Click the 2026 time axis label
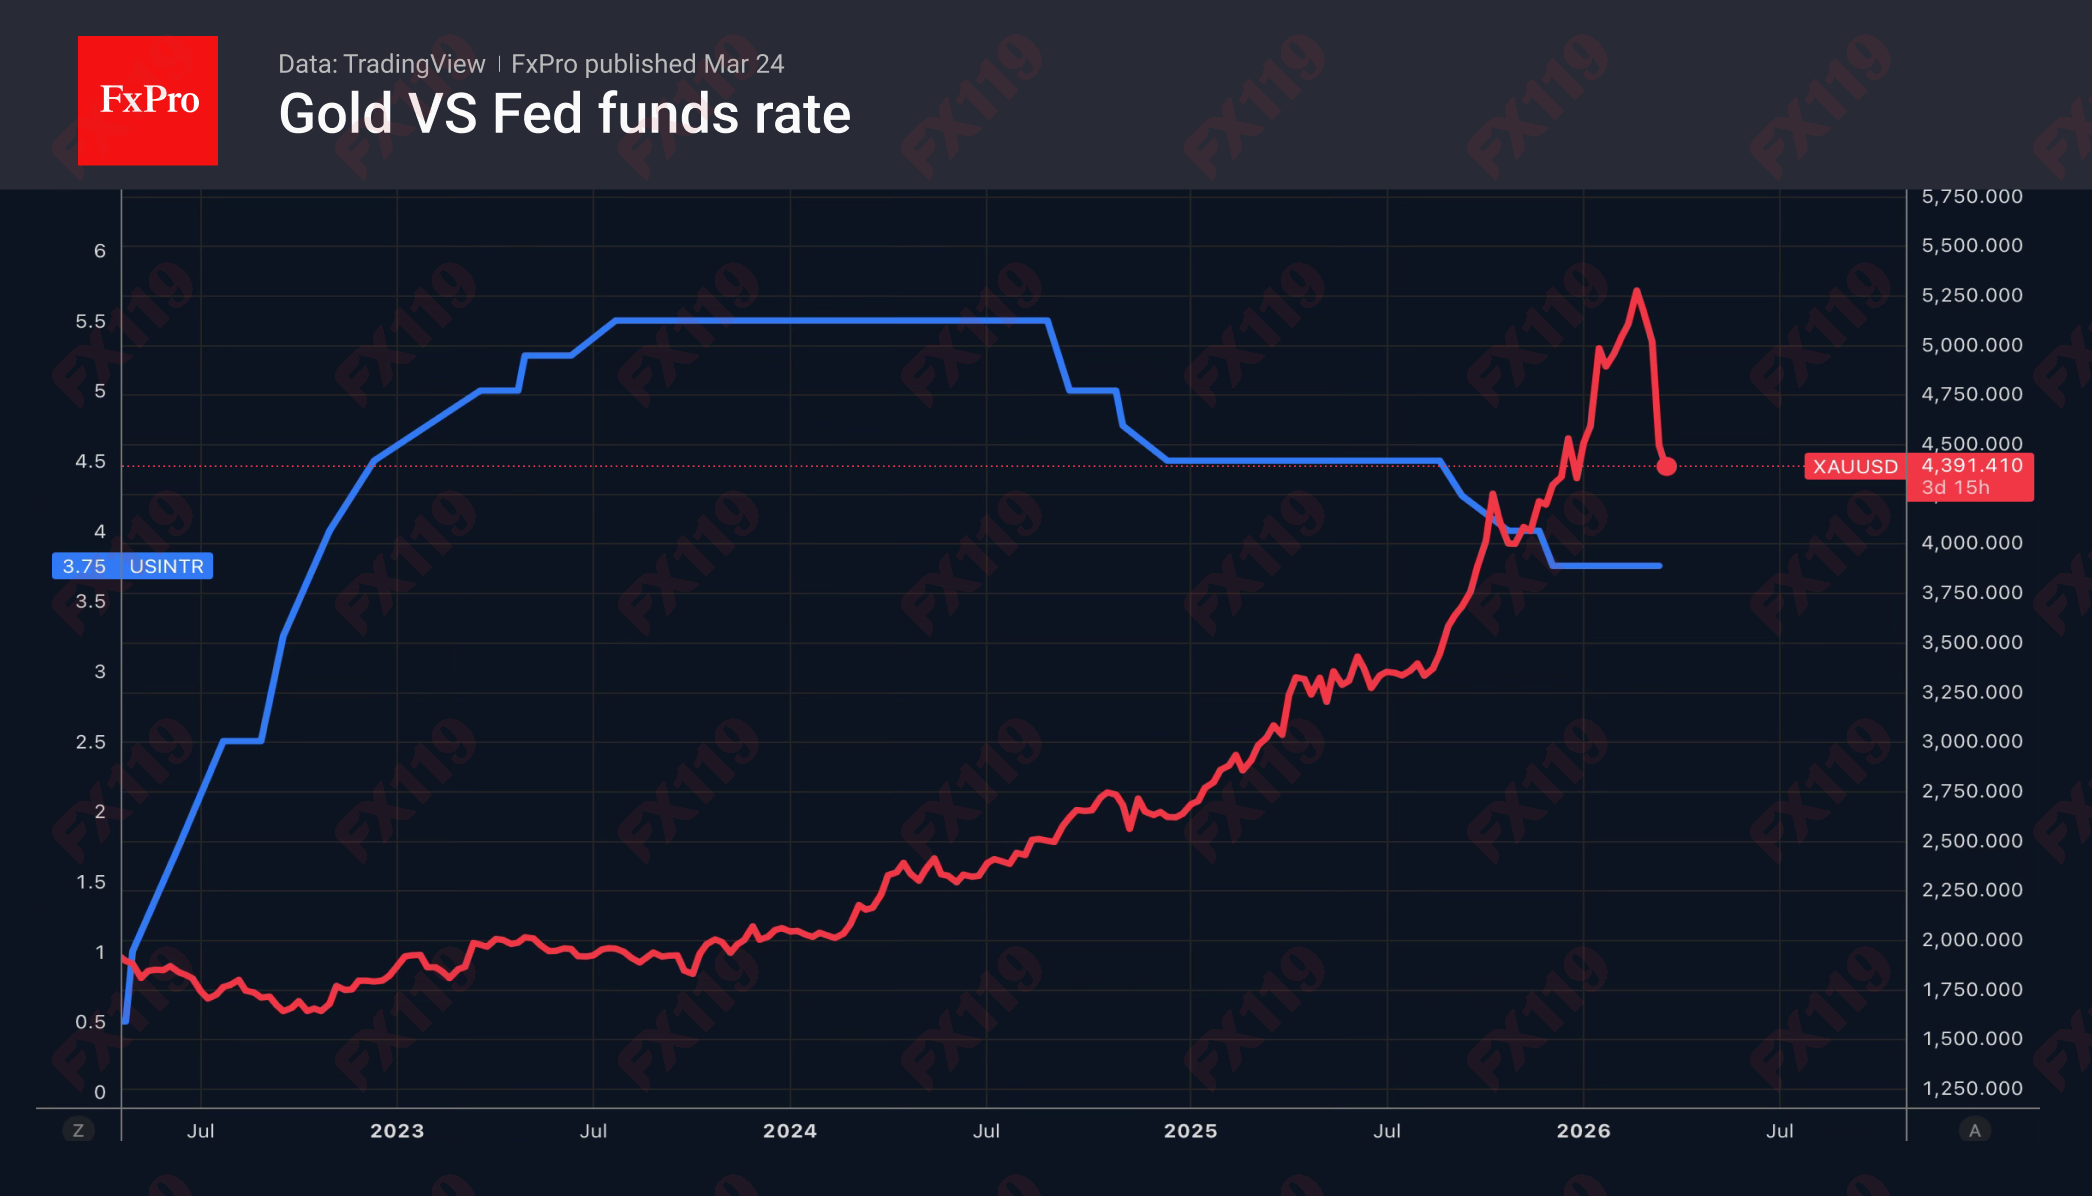This screenshot has width=2092, height=1196. pos(1583,1131)
